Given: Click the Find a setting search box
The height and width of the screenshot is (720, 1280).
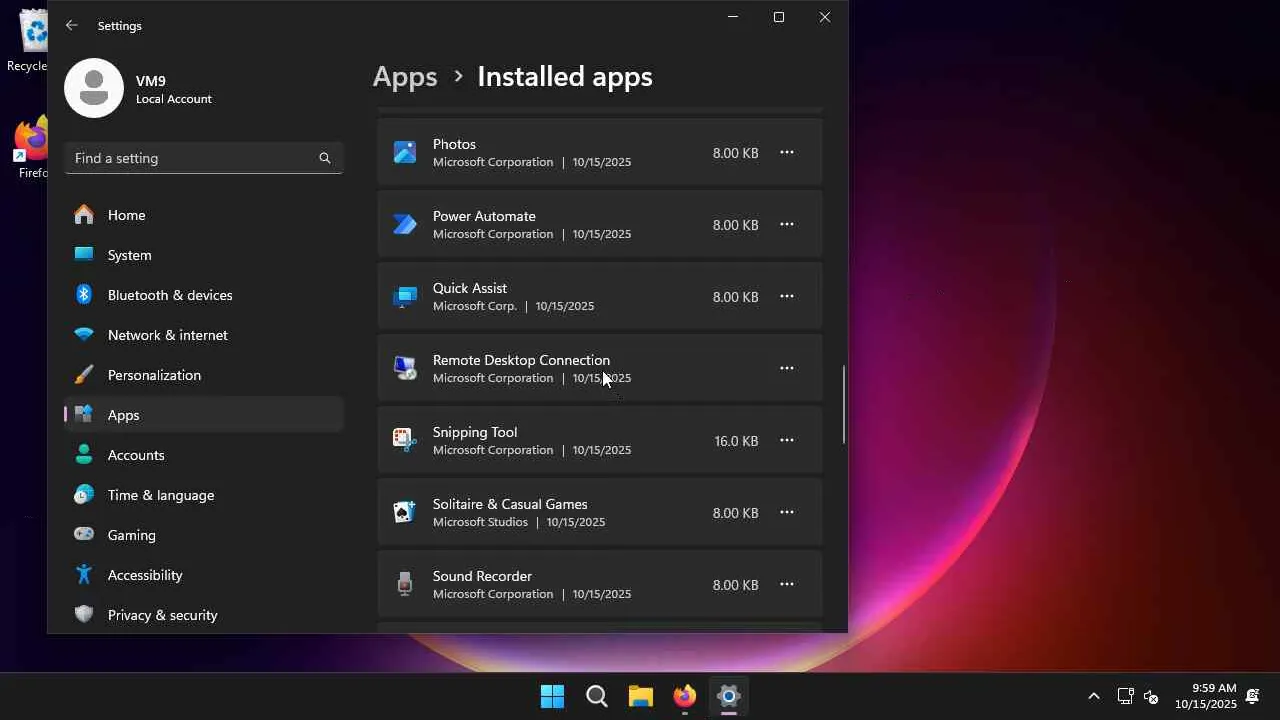Looking at the screenshot, I should [x=204, y=158].
